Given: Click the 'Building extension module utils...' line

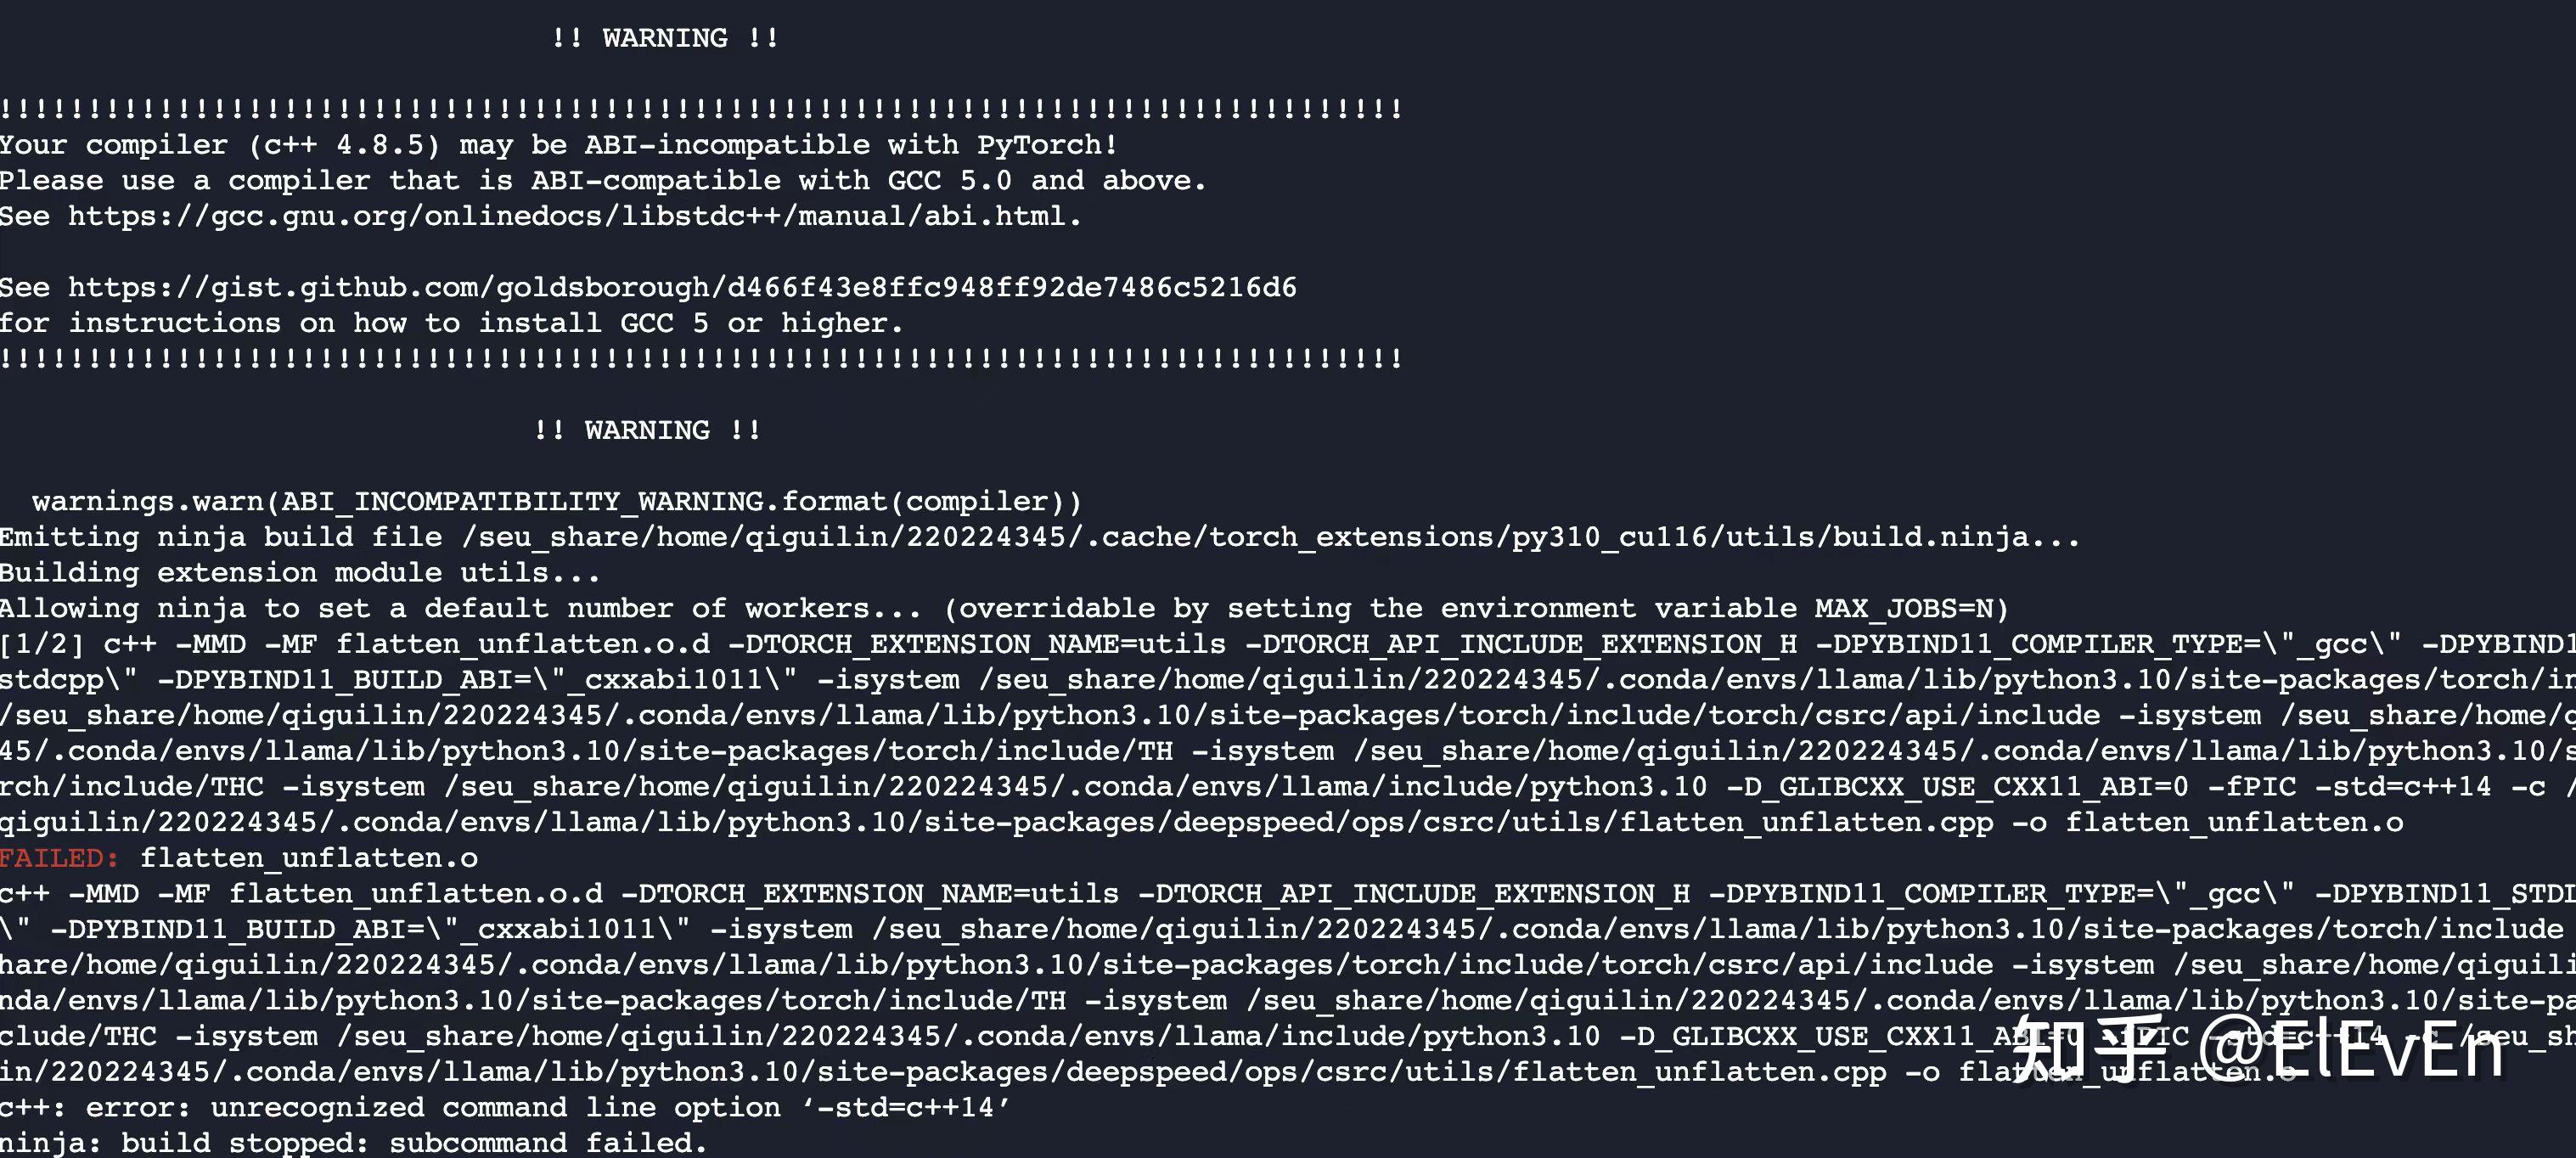Looking at the screenshot, I should click(x=299, y=573).
